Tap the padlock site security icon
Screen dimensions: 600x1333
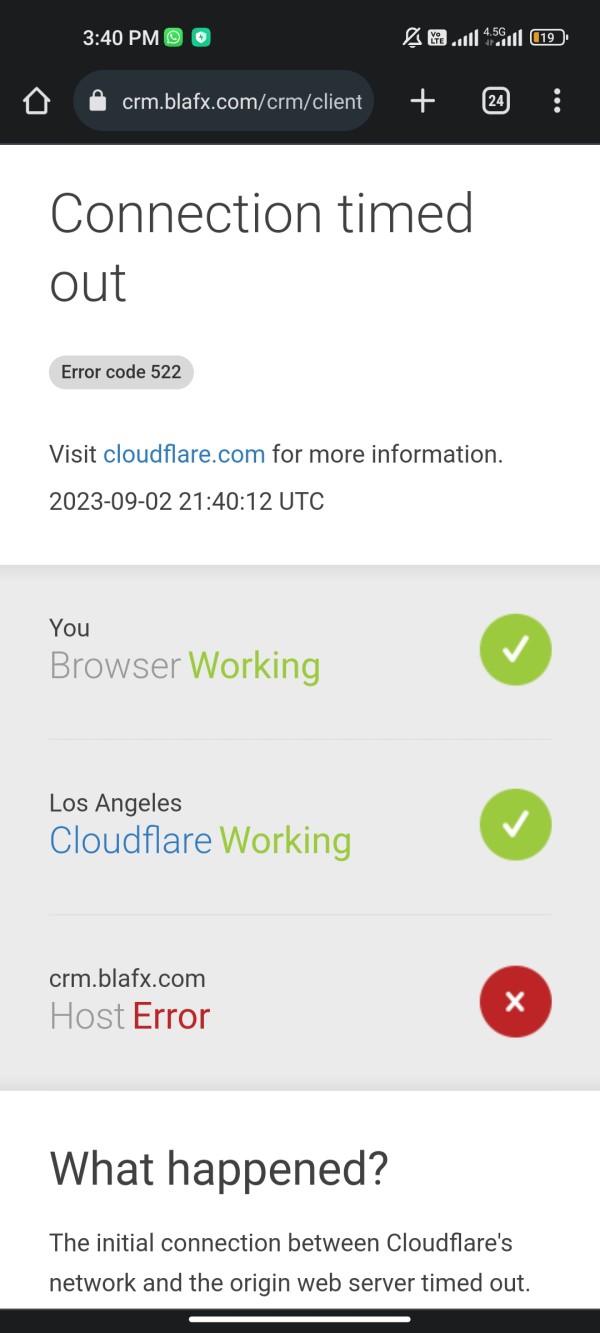pyautogui.click(x=97, y=101)
